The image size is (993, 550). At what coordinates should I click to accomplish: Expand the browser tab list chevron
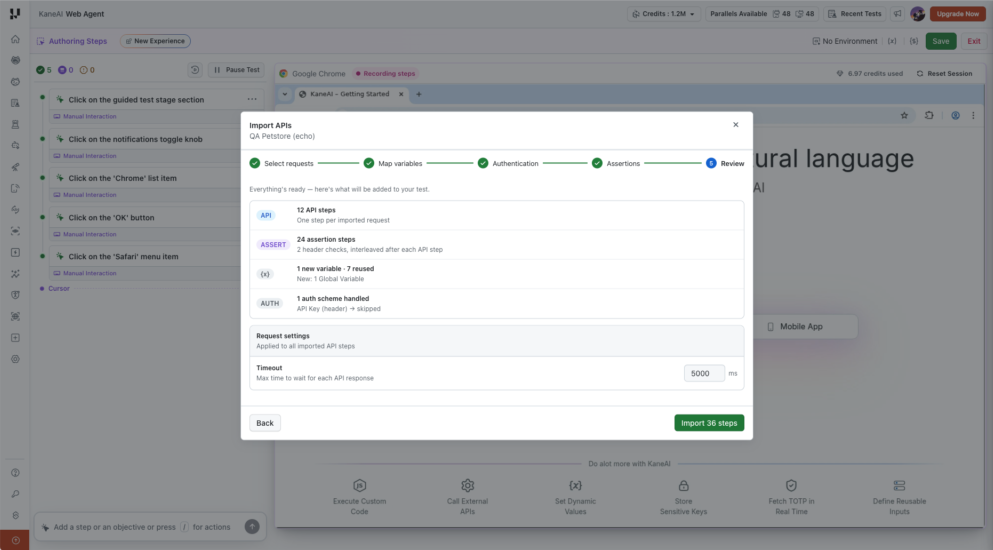tap(284, 94)
